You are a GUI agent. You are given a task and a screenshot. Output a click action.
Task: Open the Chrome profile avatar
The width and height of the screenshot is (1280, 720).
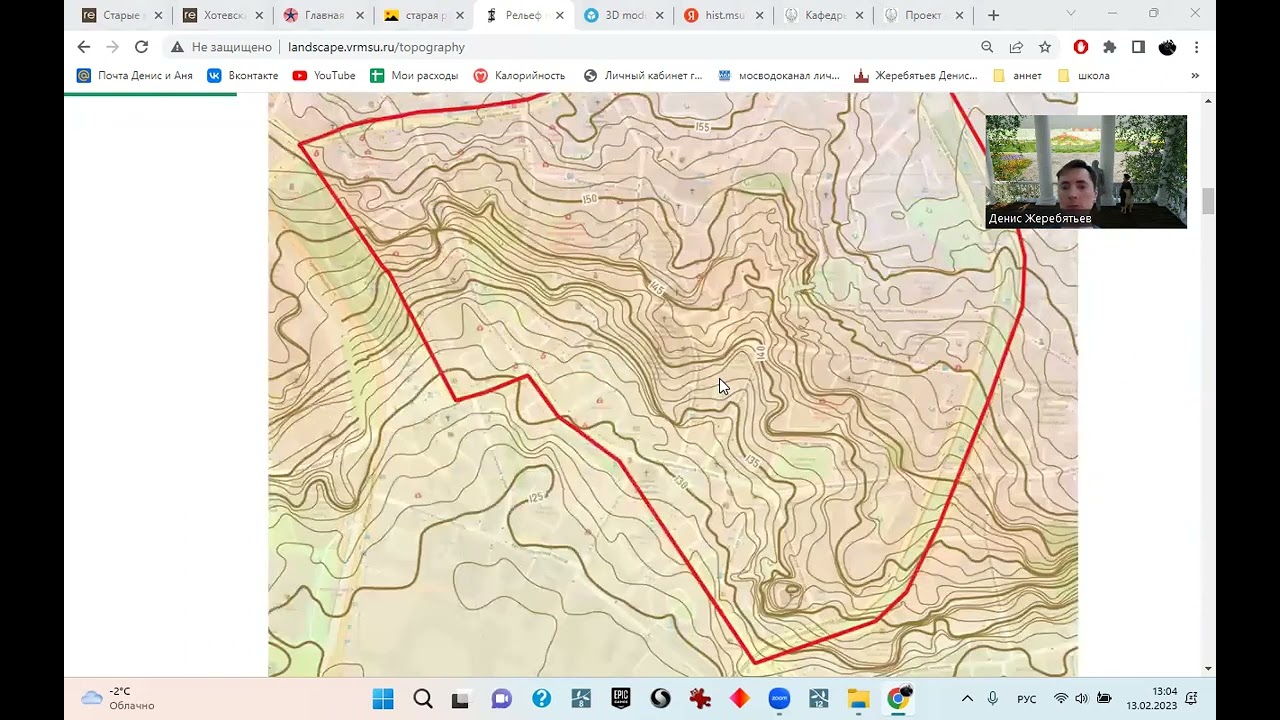tap(1167, 47)
